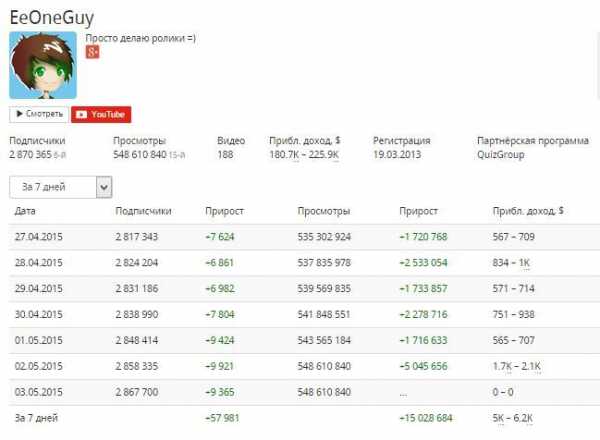This screenshot has width=600, height=440.
Task: Click the За 7 дней period selector
Action: [x=52, y=187]
